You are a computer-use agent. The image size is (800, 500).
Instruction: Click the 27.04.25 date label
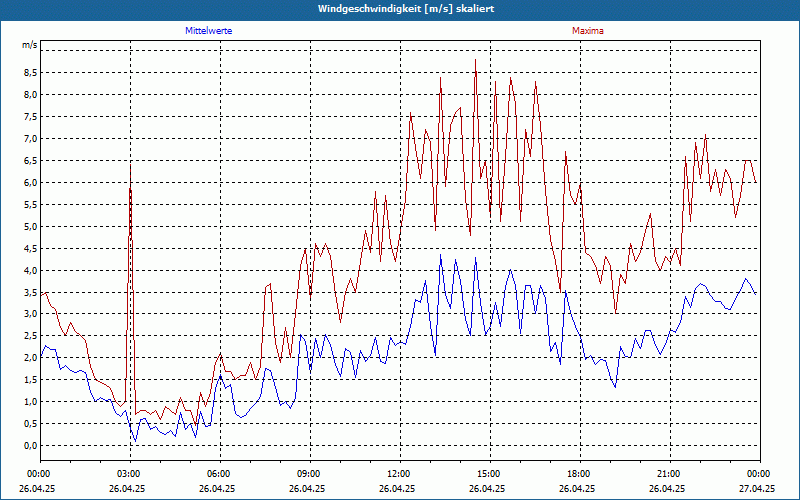pos(757,488)
